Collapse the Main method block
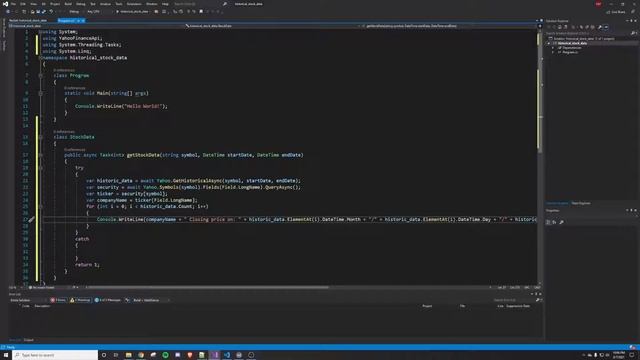Viewport: 640px width, 360px height. point(40,93)
